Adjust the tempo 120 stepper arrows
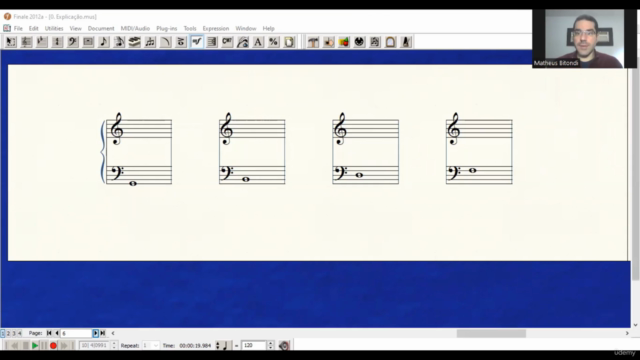 270,346
